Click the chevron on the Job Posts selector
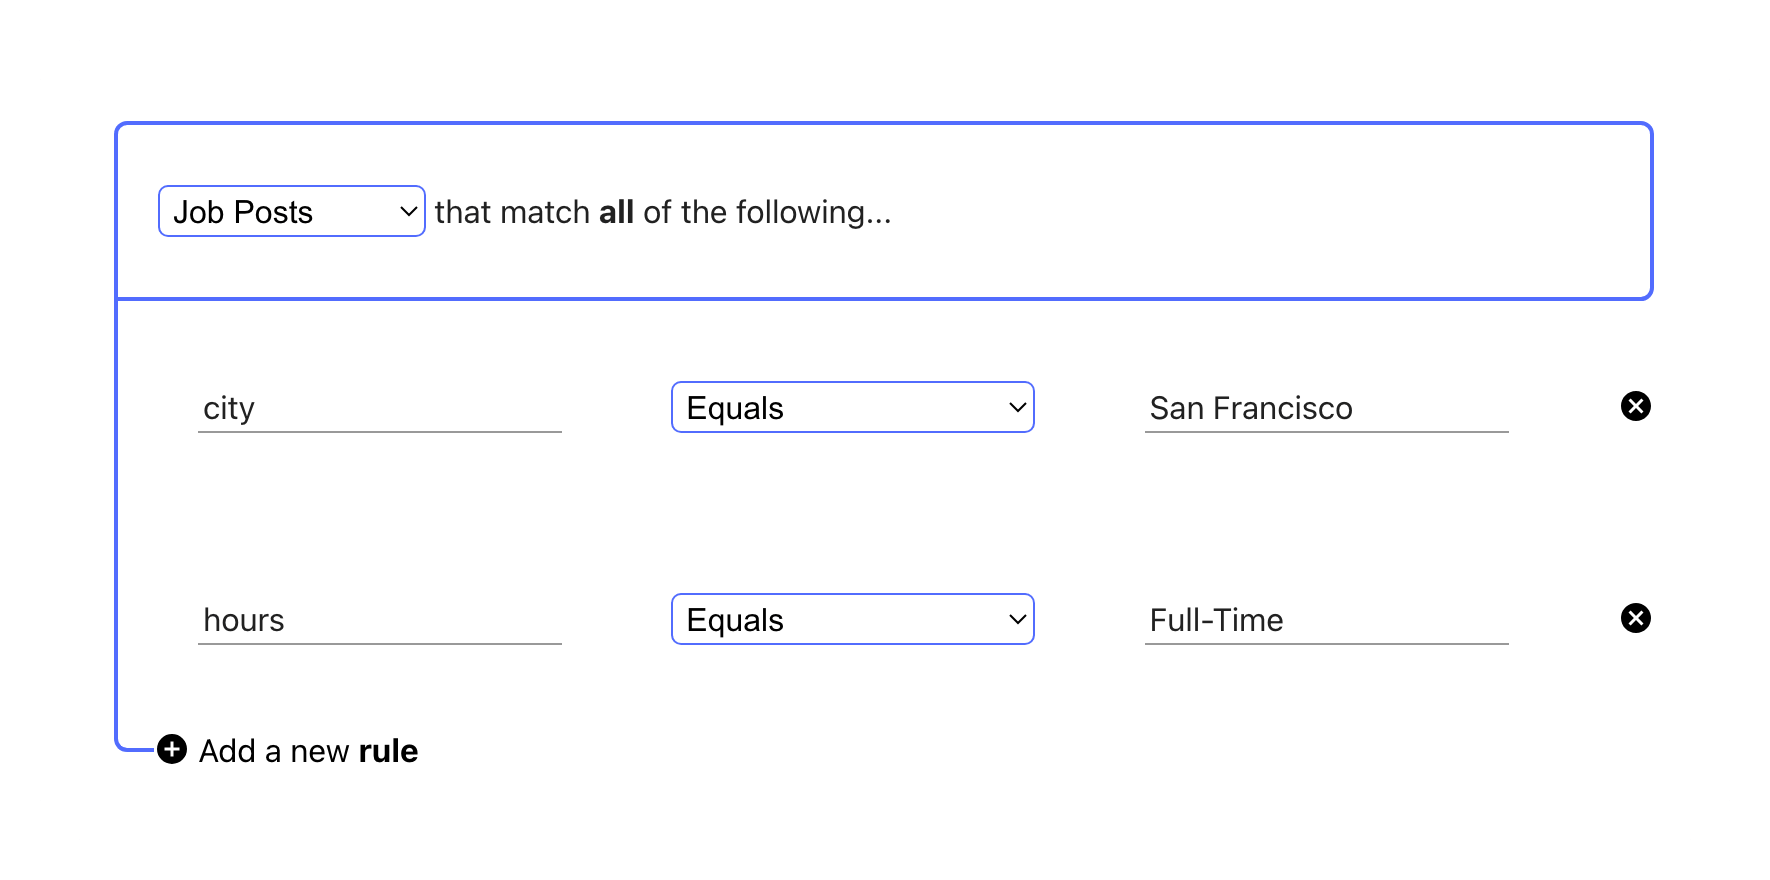Screen dimensions: 1770x880 click(407, 211)
